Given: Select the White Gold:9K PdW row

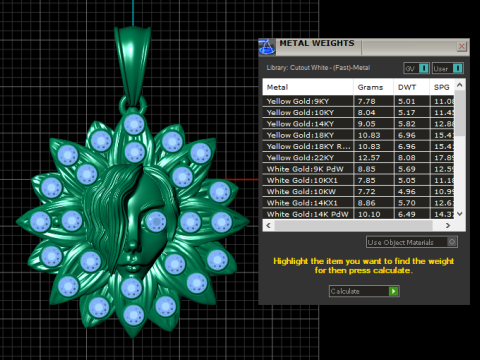Looking at the screenshot, I should [358, 169].
